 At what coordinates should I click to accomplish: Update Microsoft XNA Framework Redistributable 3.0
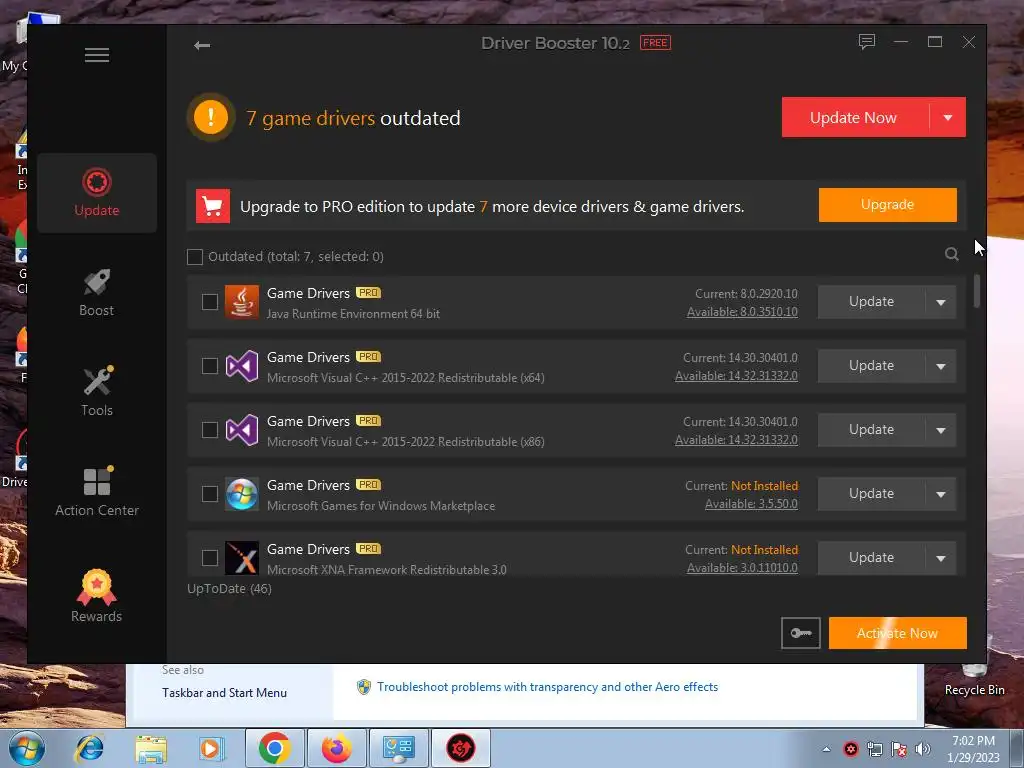coord(871,558)
